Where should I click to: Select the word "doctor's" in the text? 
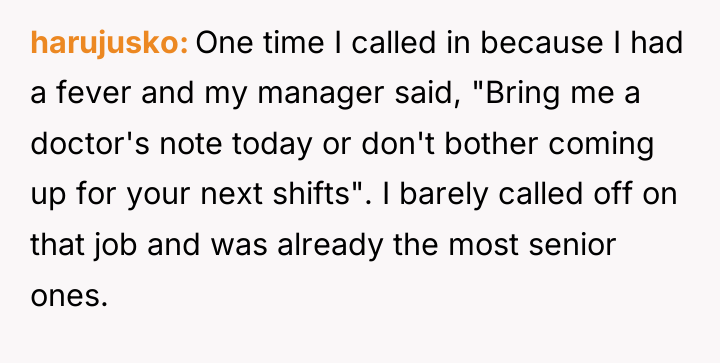[90, 143]
